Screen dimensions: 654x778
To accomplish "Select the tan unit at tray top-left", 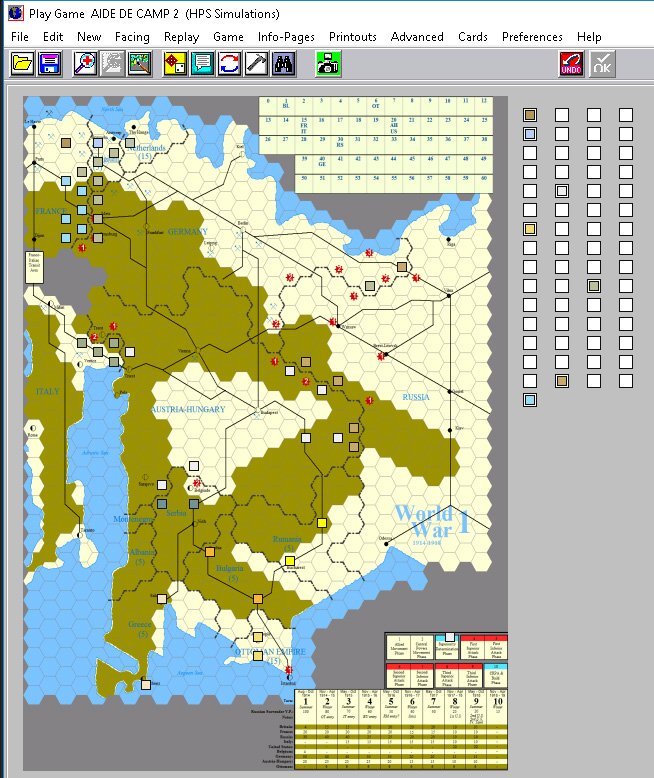I will click(530, 115).
